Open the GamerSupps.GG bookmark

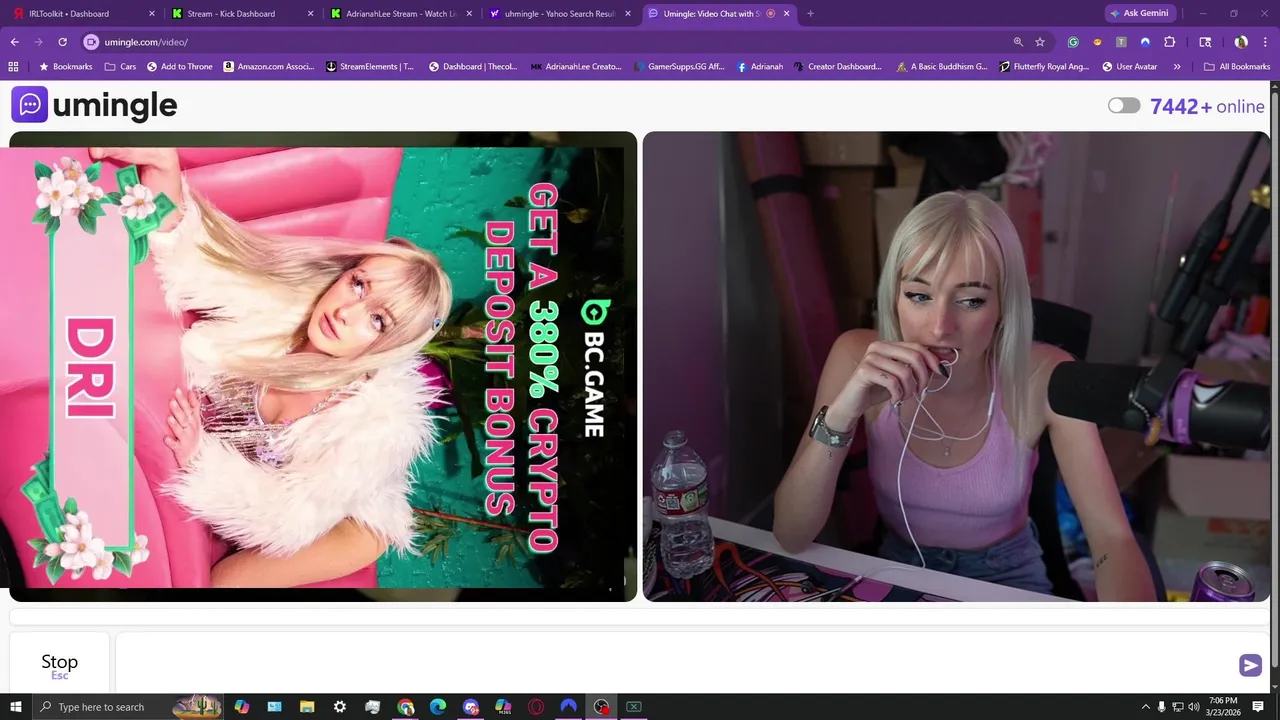coord(679,66)
